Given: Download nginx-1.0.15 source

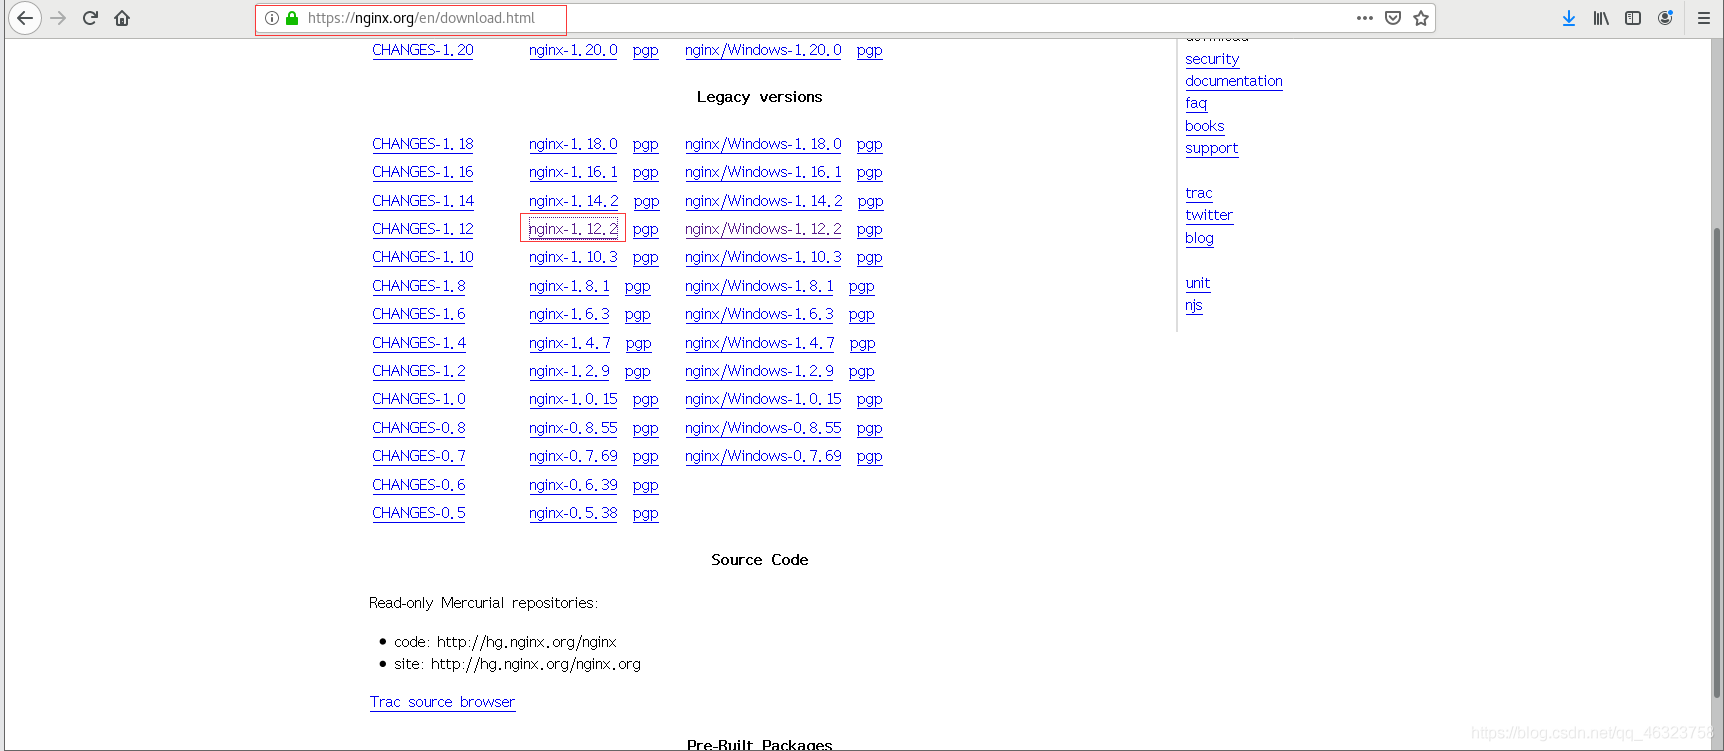Looking at the screenshot, I should 573,399.
